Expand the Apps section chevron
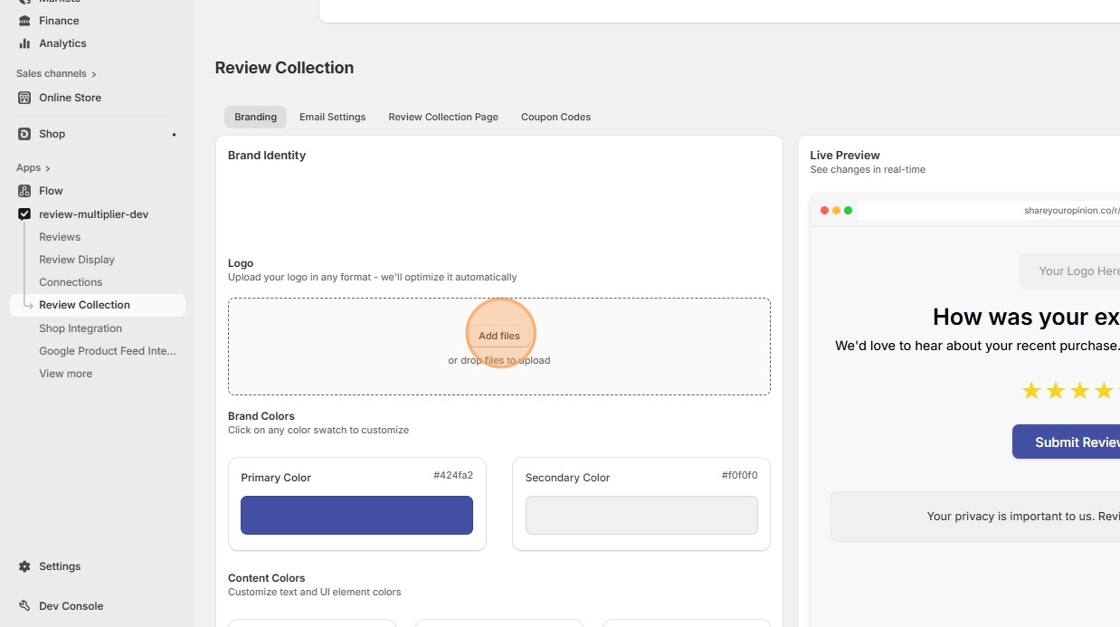 [47, 168]
